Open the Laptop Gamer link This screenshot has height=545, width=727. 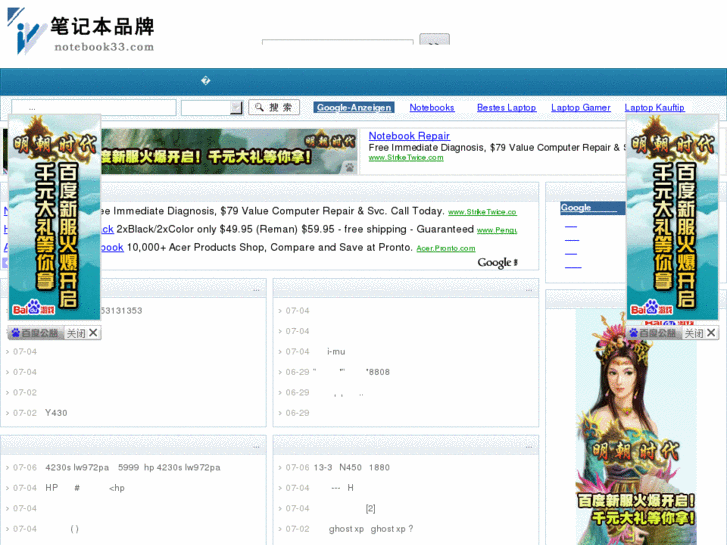(x=580, y=108)
